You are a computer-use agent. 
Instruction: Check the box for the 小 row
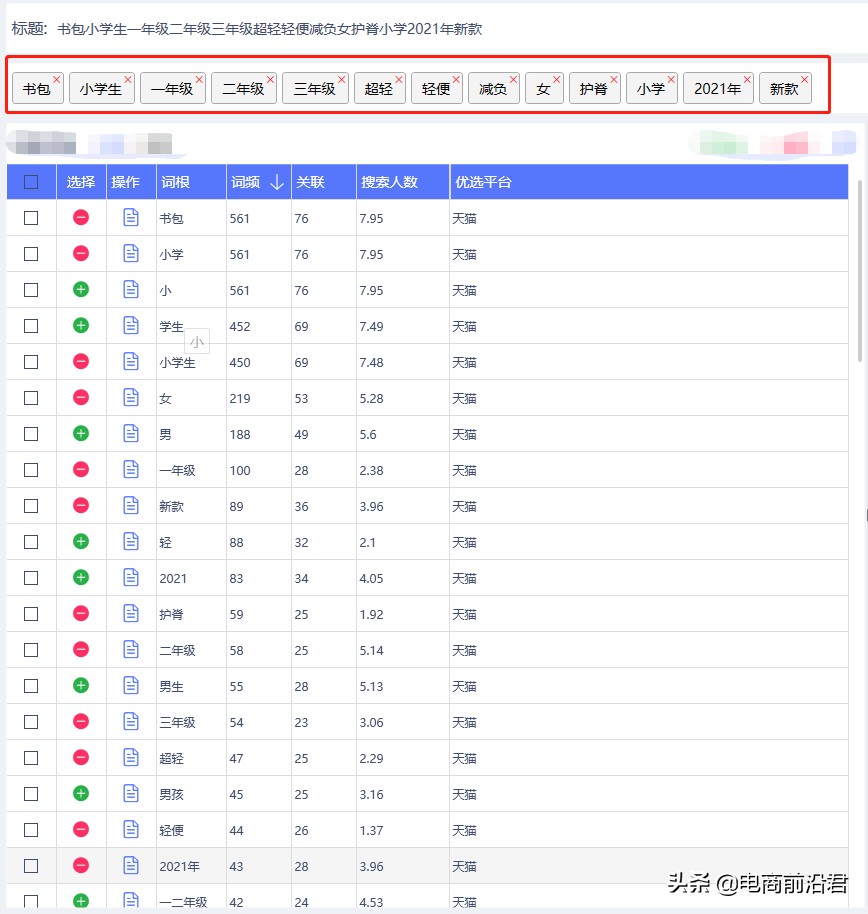click(31, 290)
